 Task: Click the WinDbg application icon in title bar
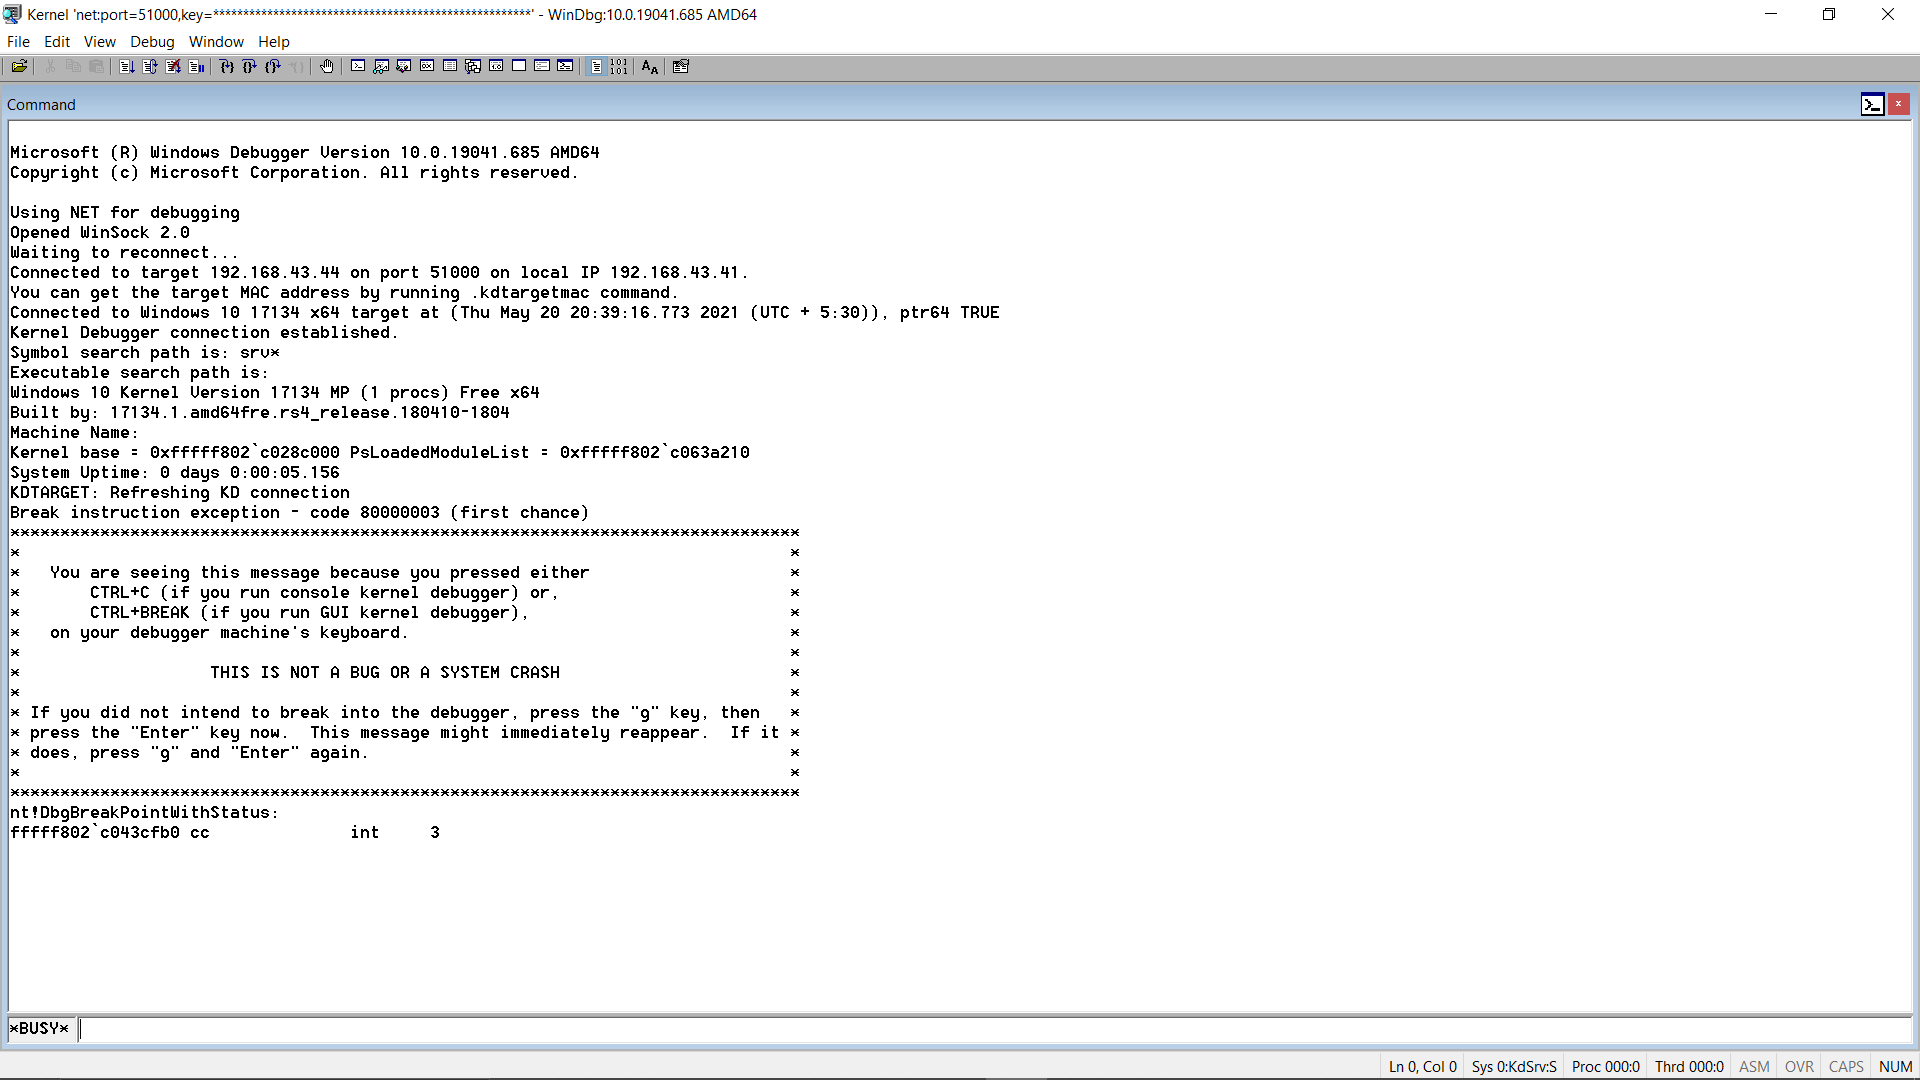point(13,14)
